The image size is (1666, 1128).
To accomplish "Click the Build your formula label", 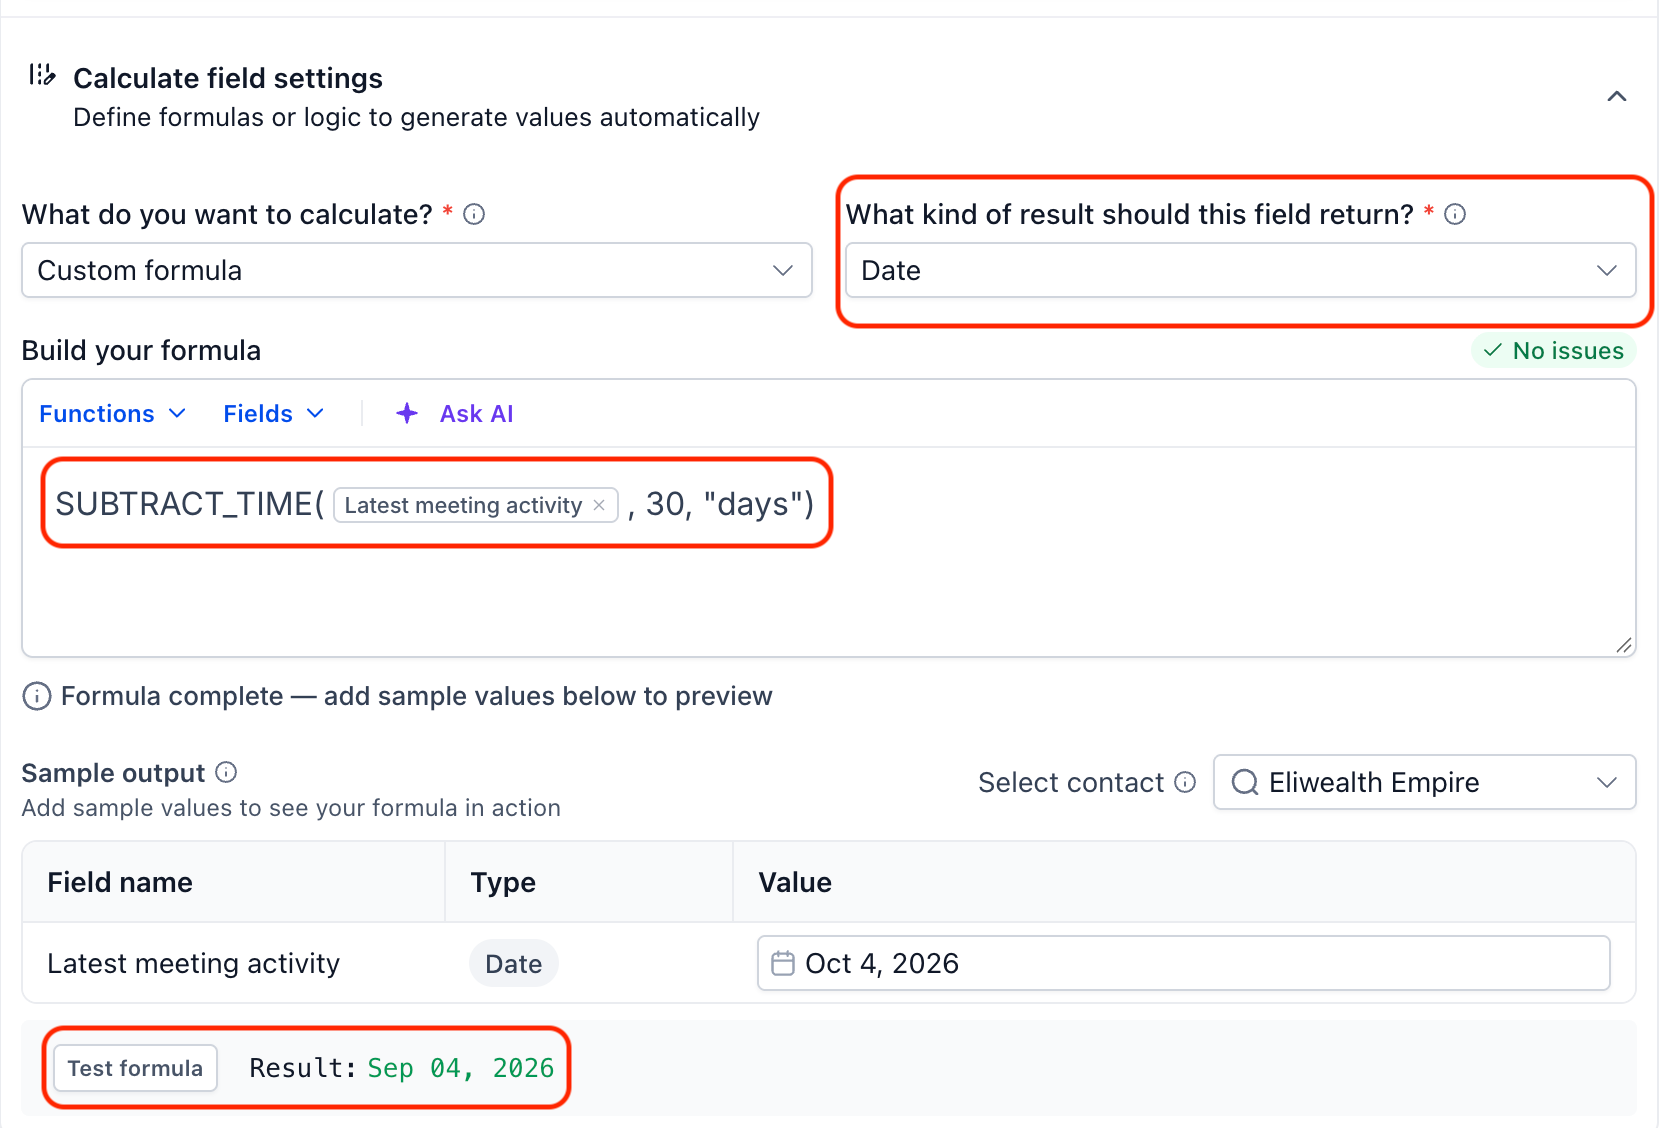I will (141, 350).
